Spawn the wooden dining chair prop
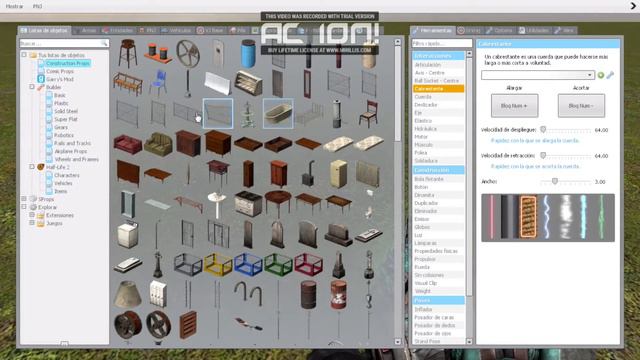 click(x=368, y=113)
